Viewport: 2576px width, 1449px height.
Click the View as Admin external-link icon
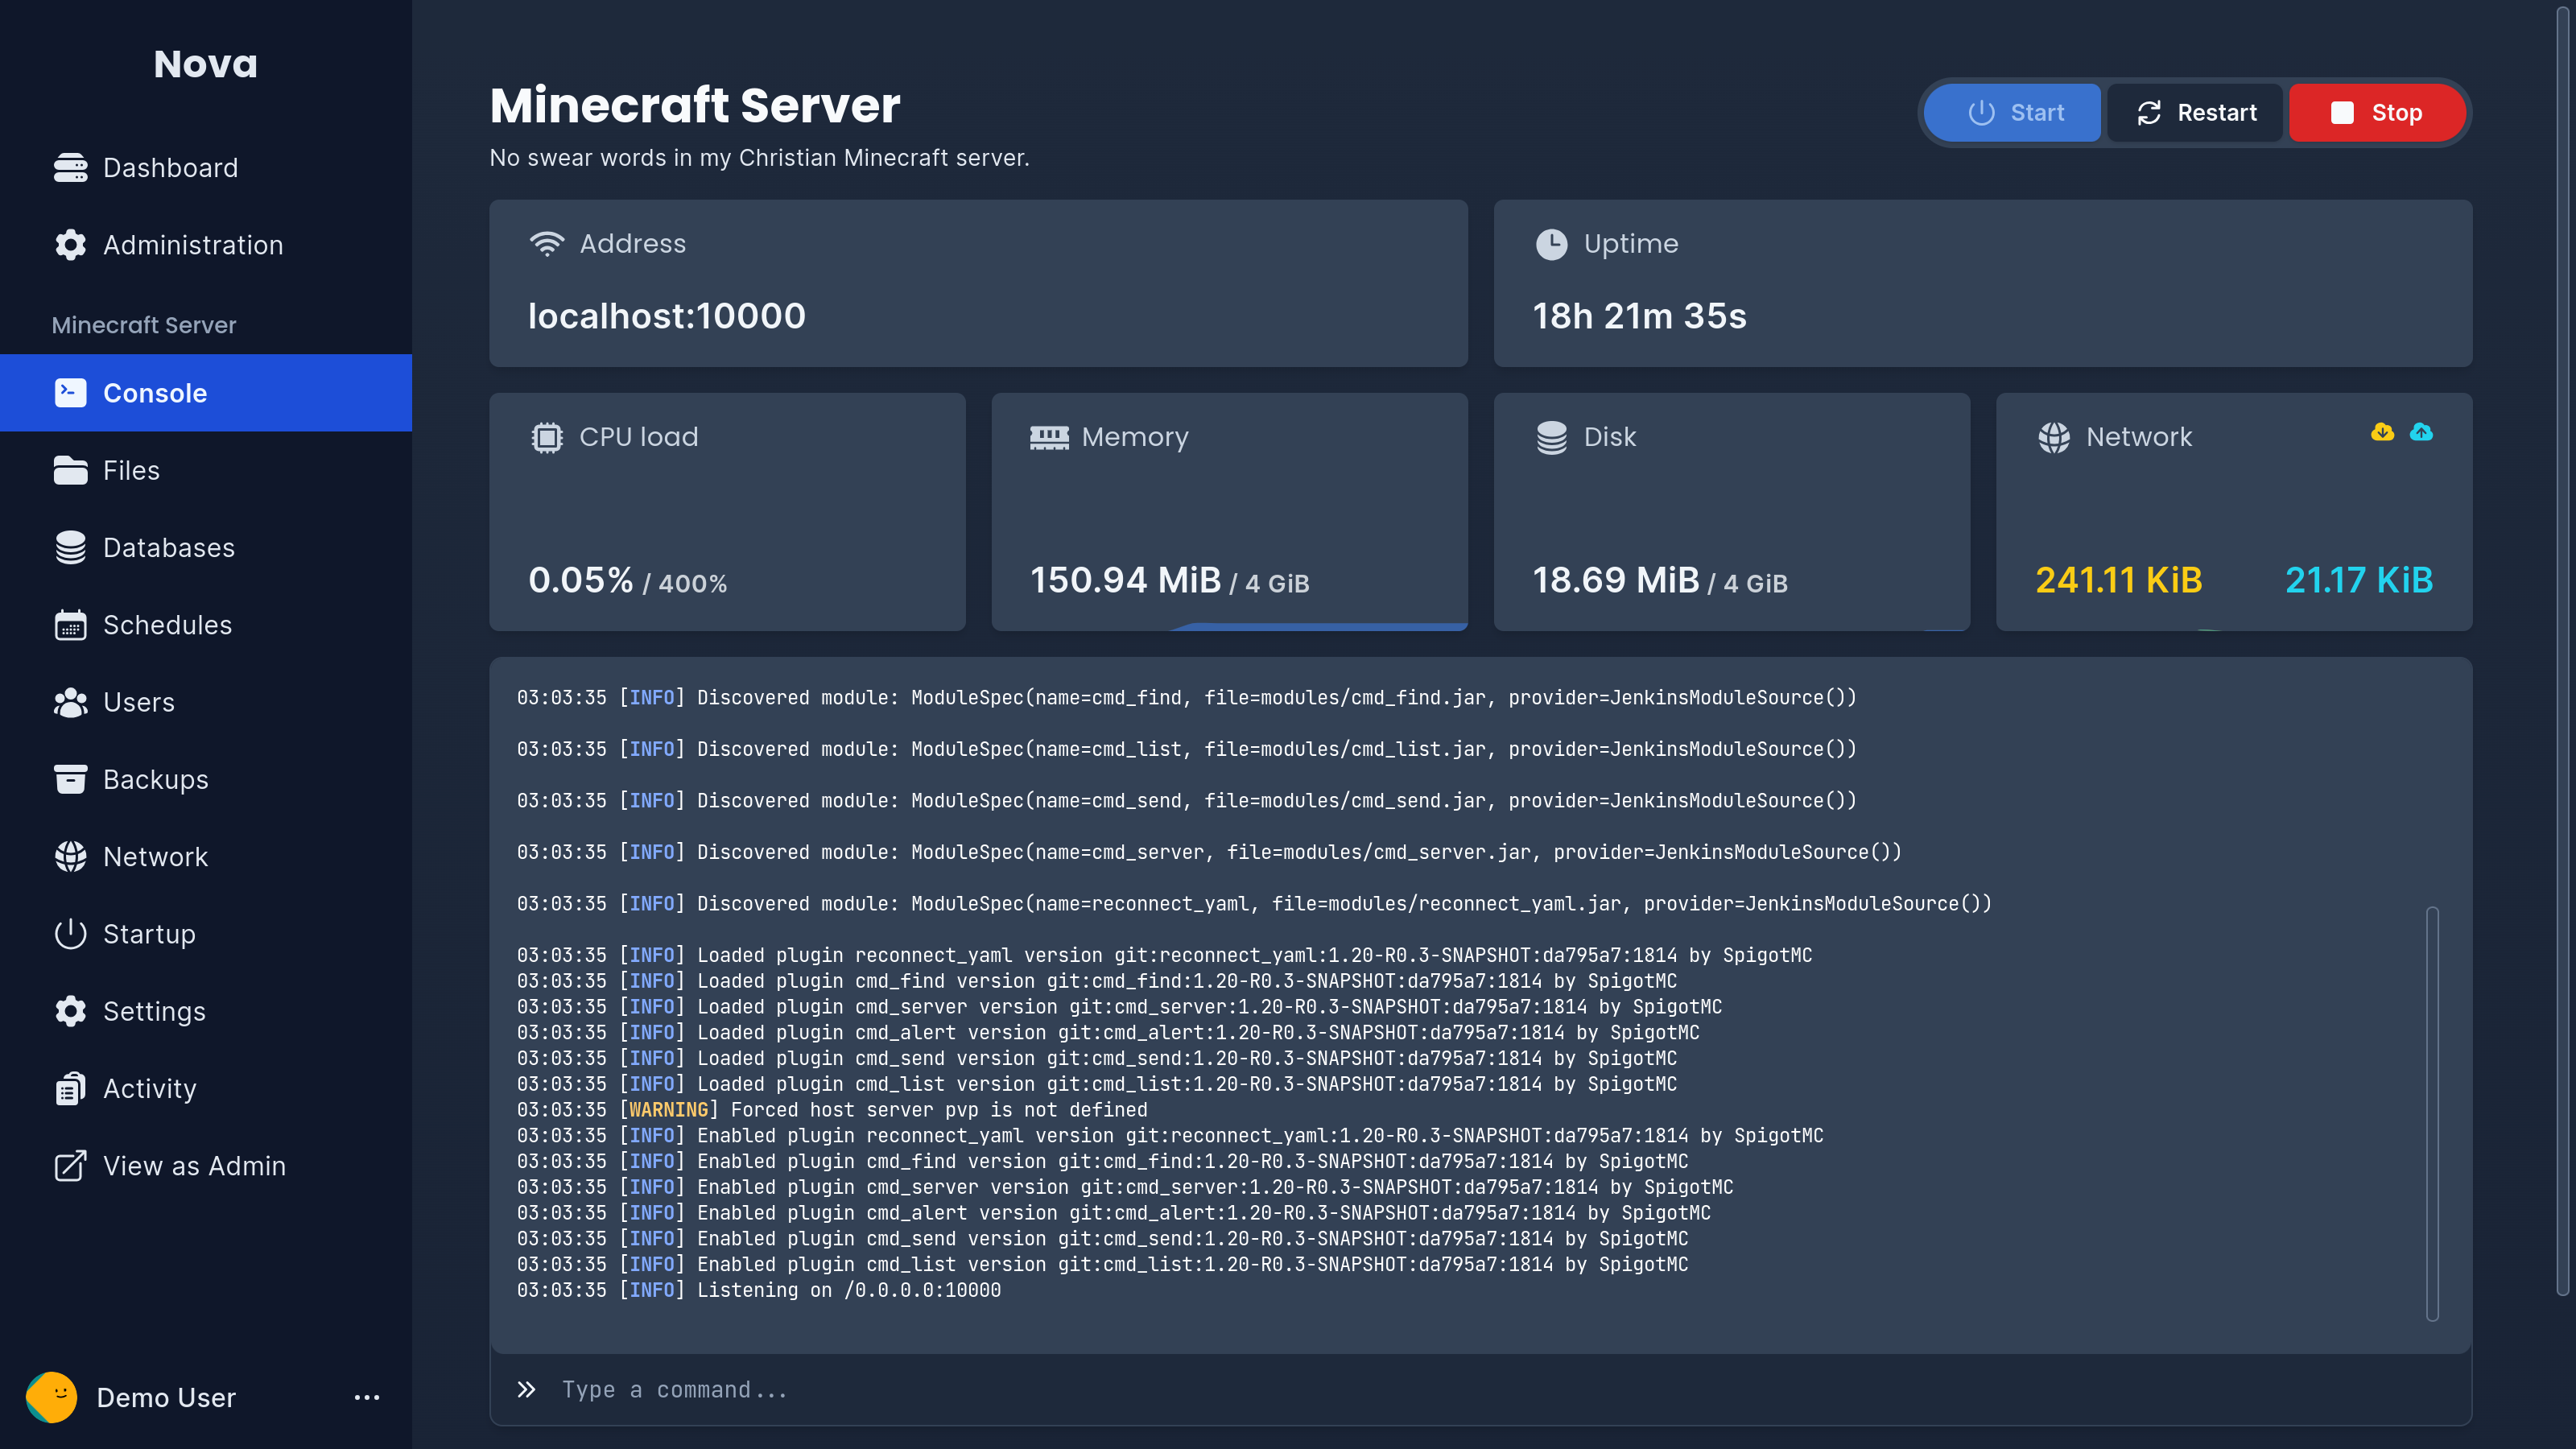coord(70,1166)
